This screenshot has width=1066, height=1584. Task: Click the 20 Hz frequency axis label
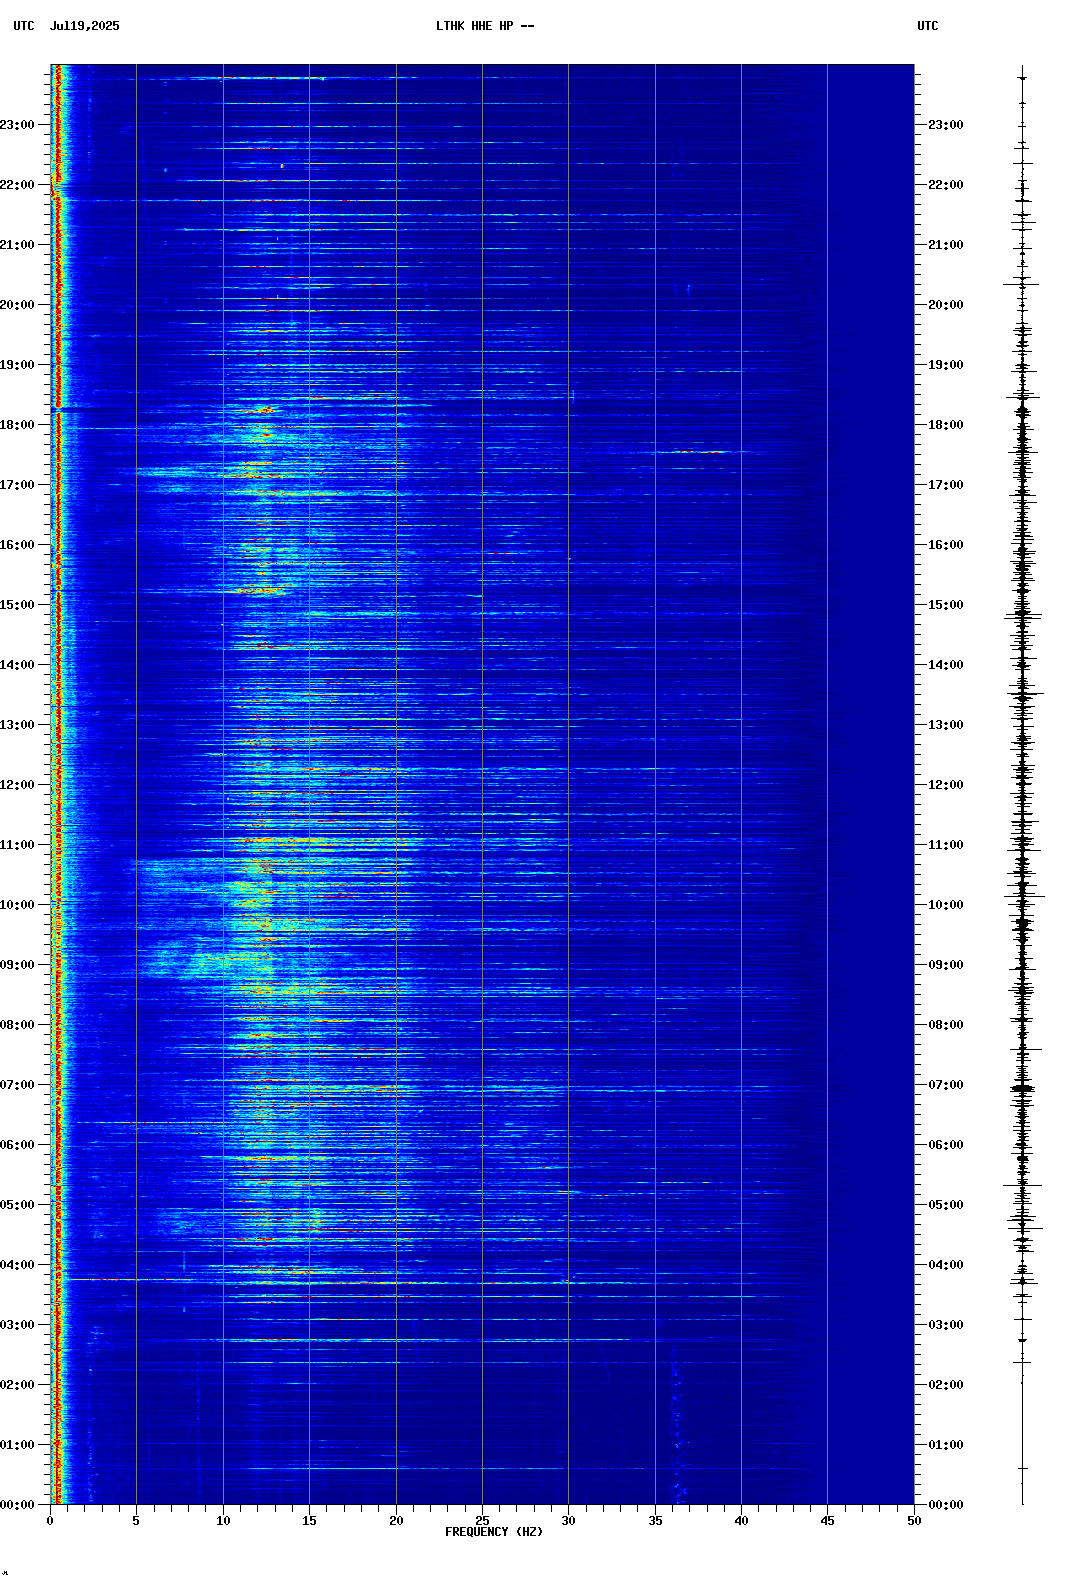click(396, 1521)
